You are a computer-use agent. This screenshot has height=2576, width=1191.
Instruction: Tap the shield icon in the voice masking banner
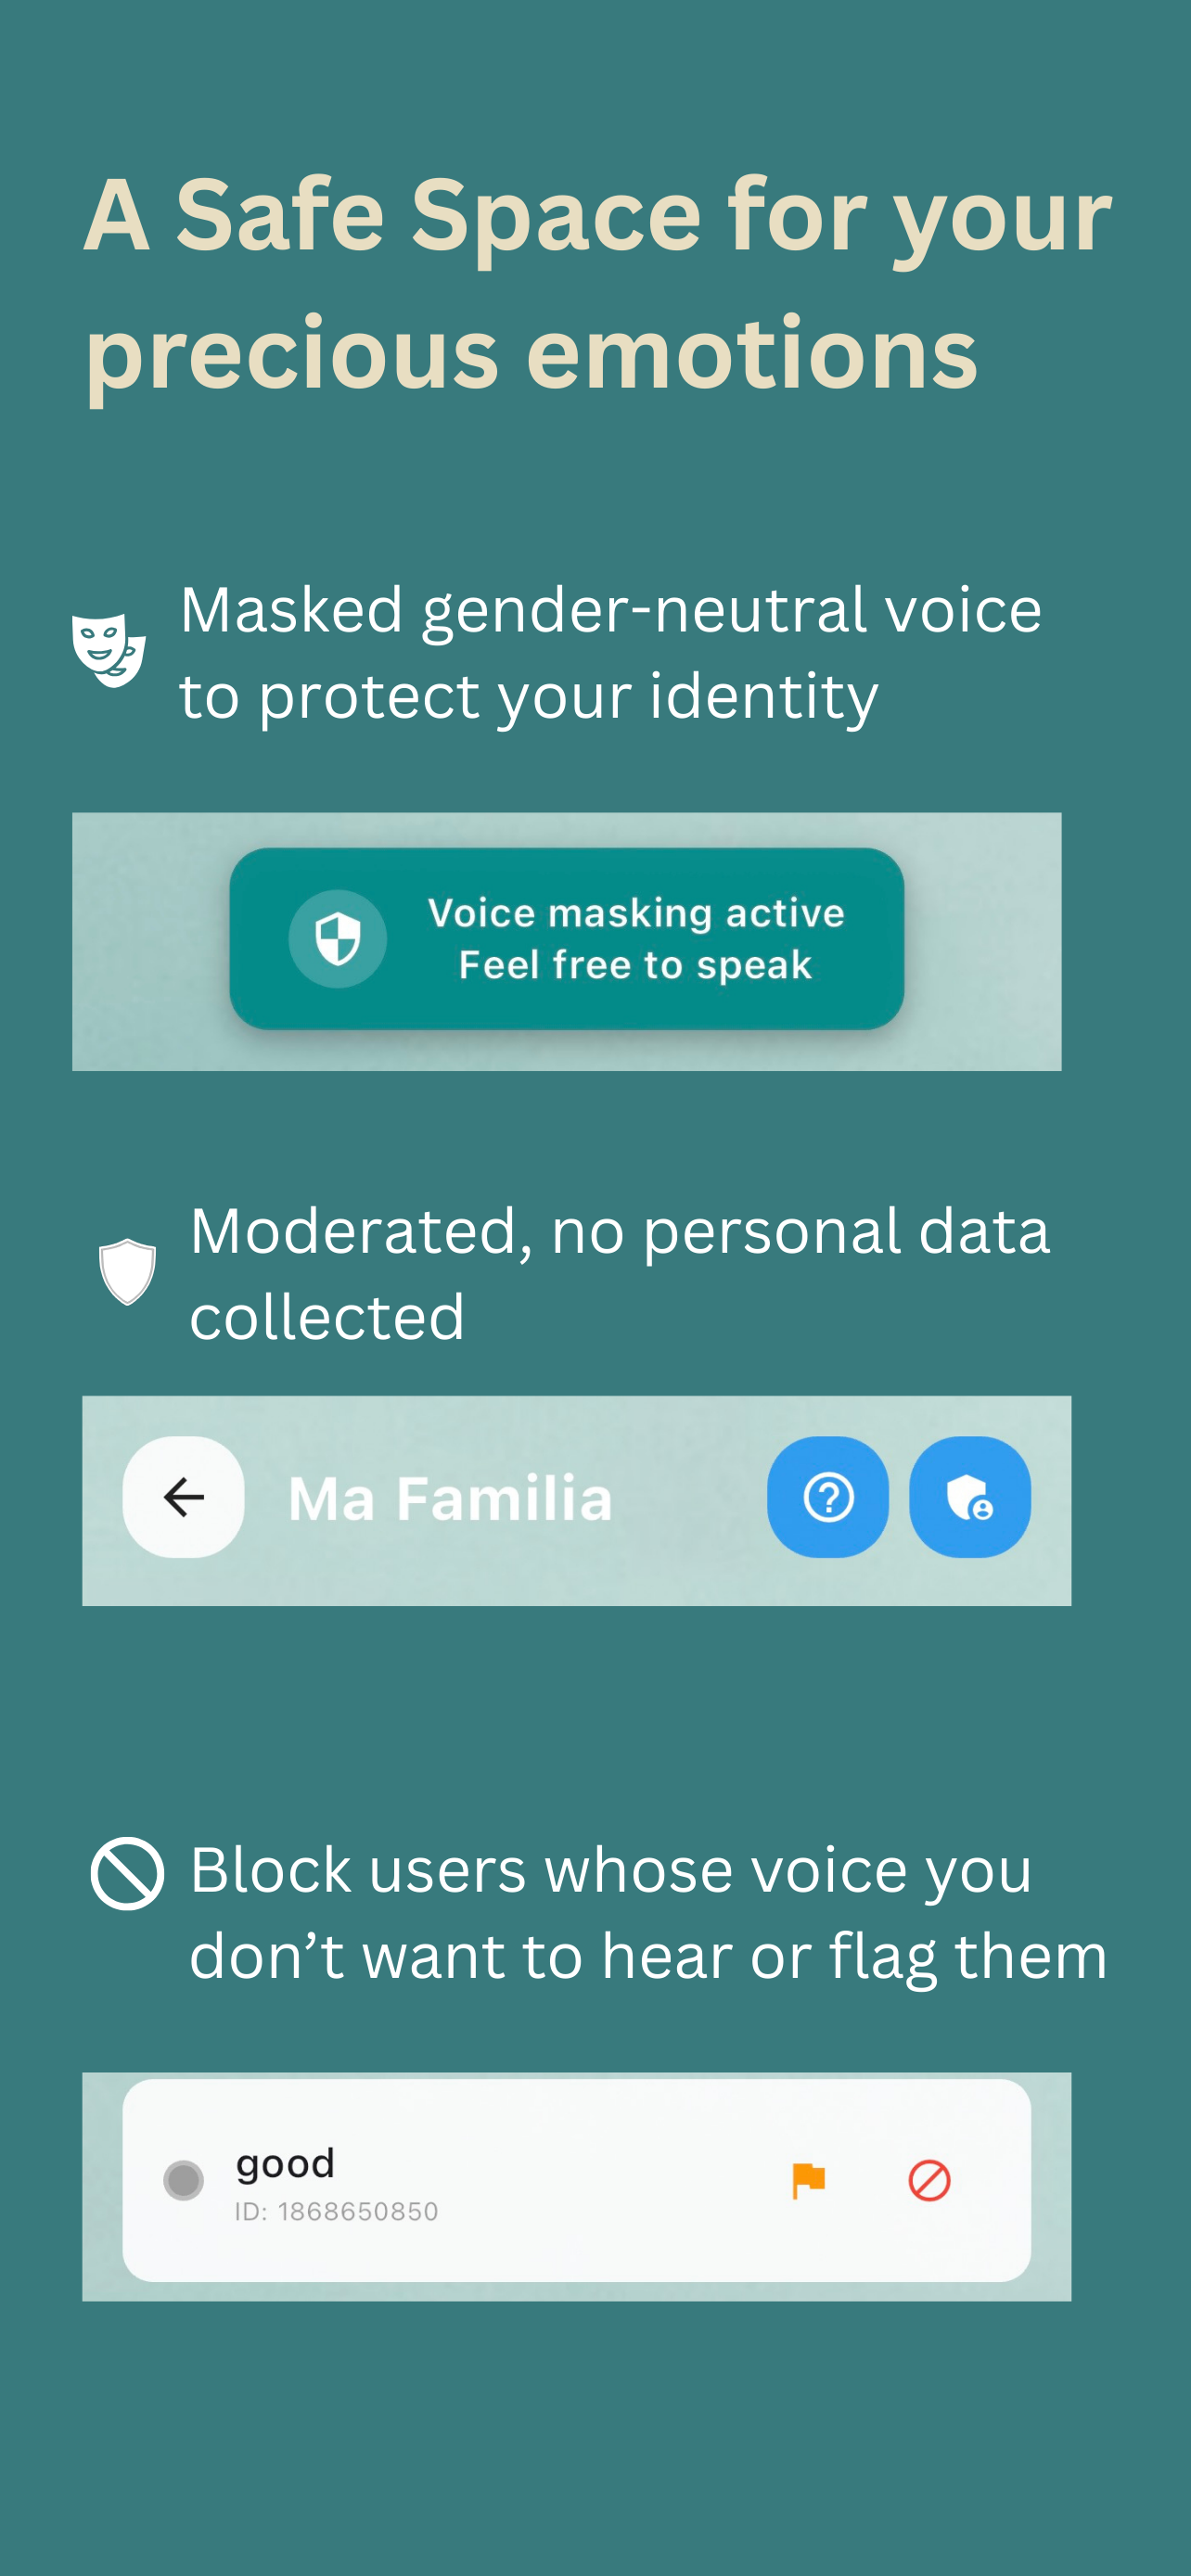tap(338, 939)
